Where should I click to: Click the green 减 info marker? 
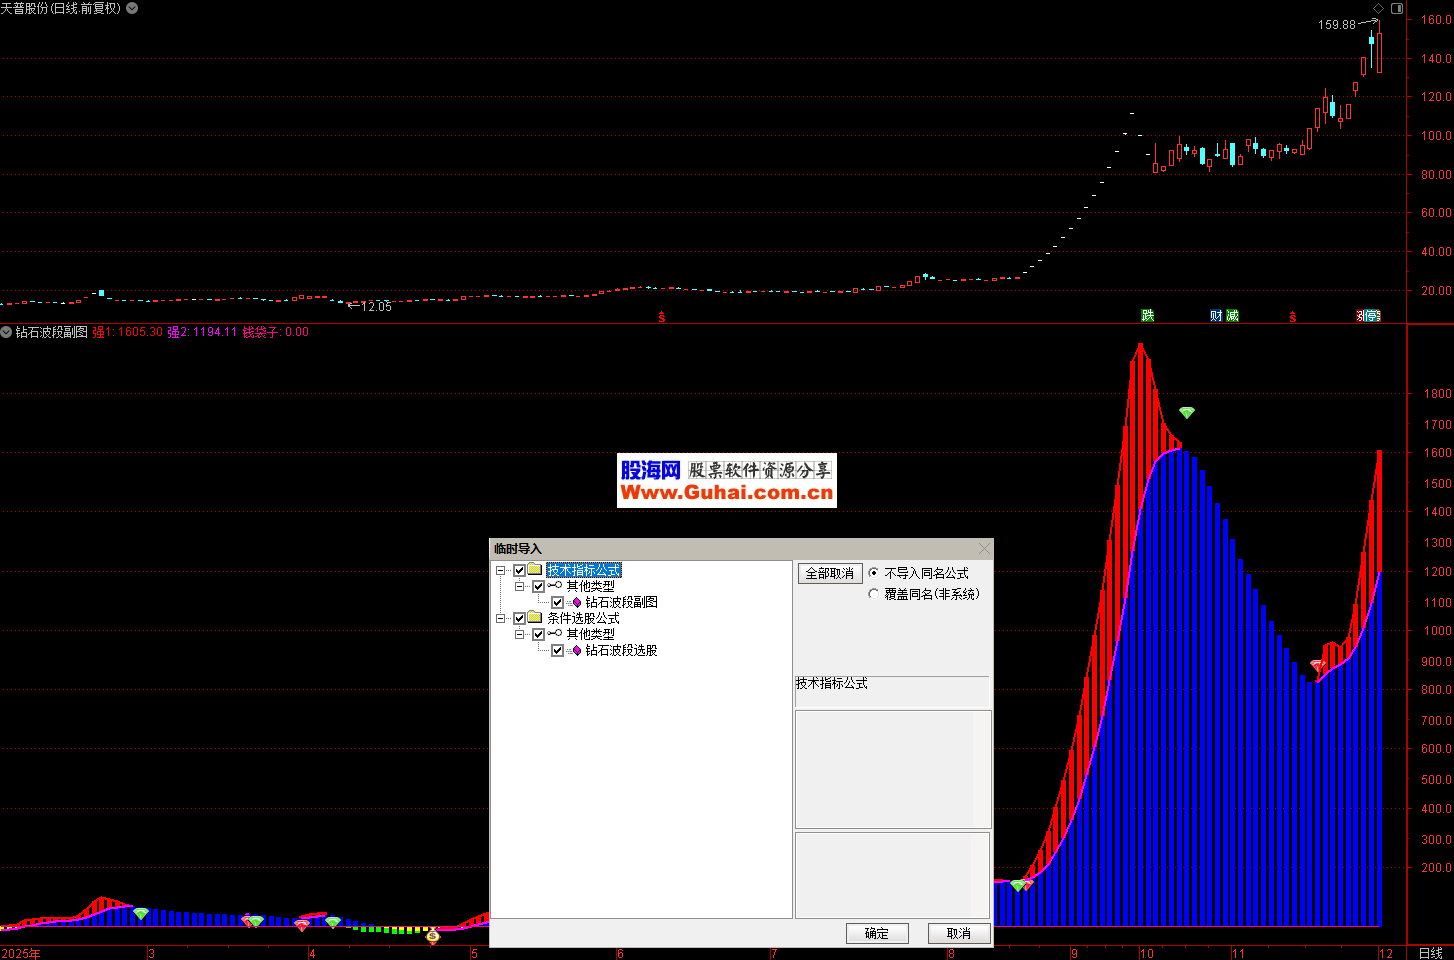tap(1232, 315)
